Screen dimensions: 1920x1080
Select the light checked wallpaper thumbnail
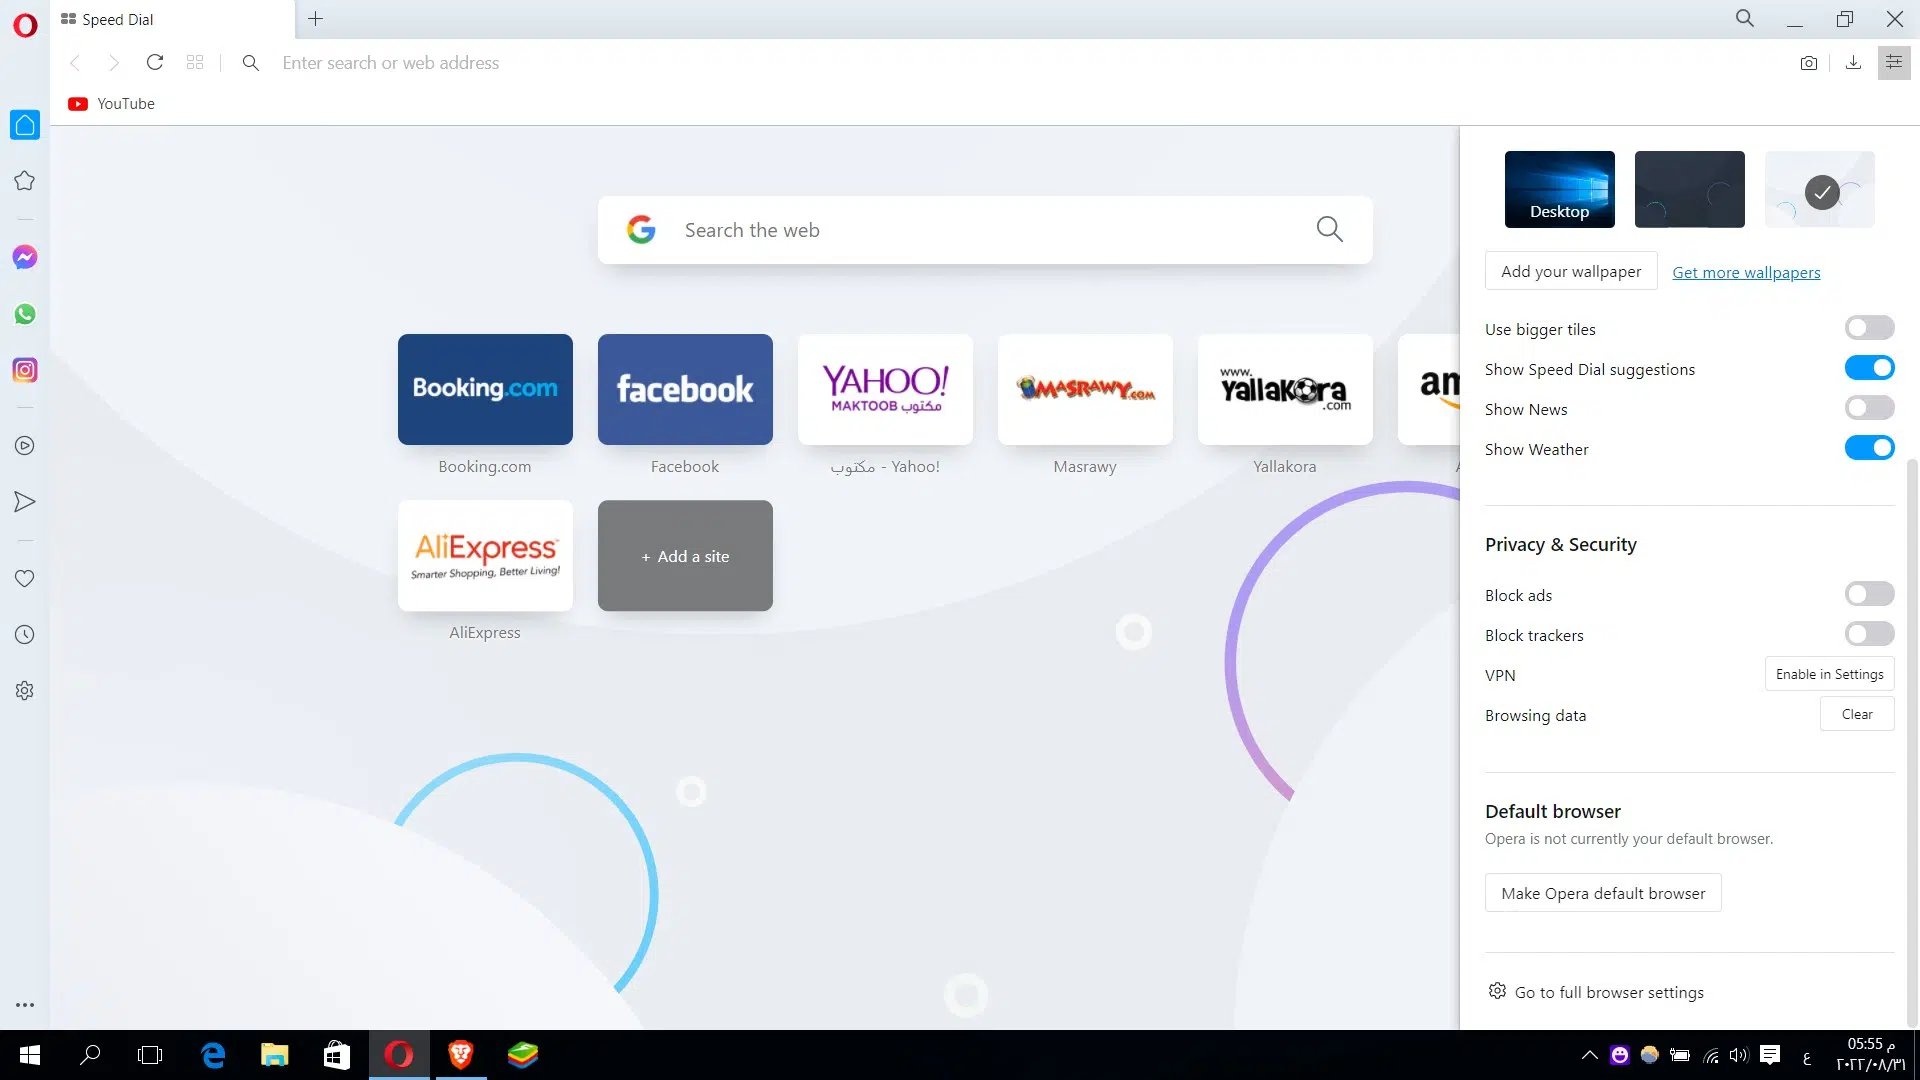(x=1820, y=189)
